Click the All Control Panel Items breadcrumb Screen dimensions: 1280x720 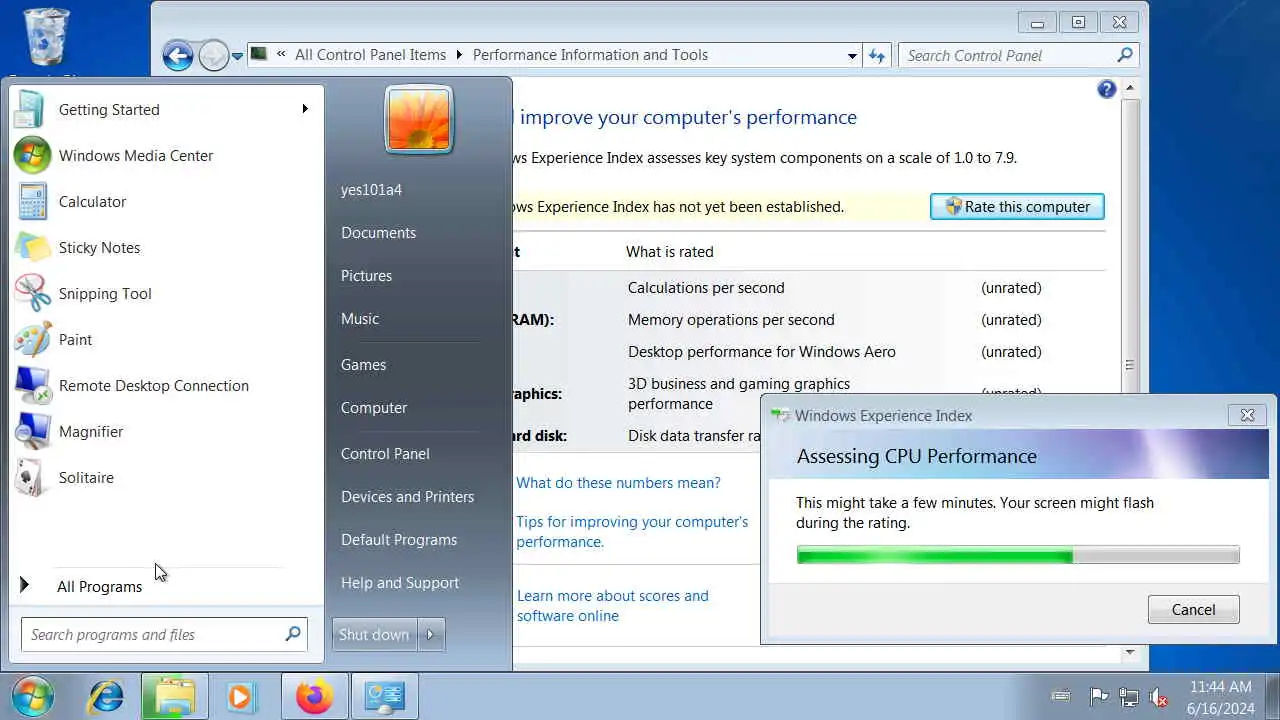coord(370,55)
